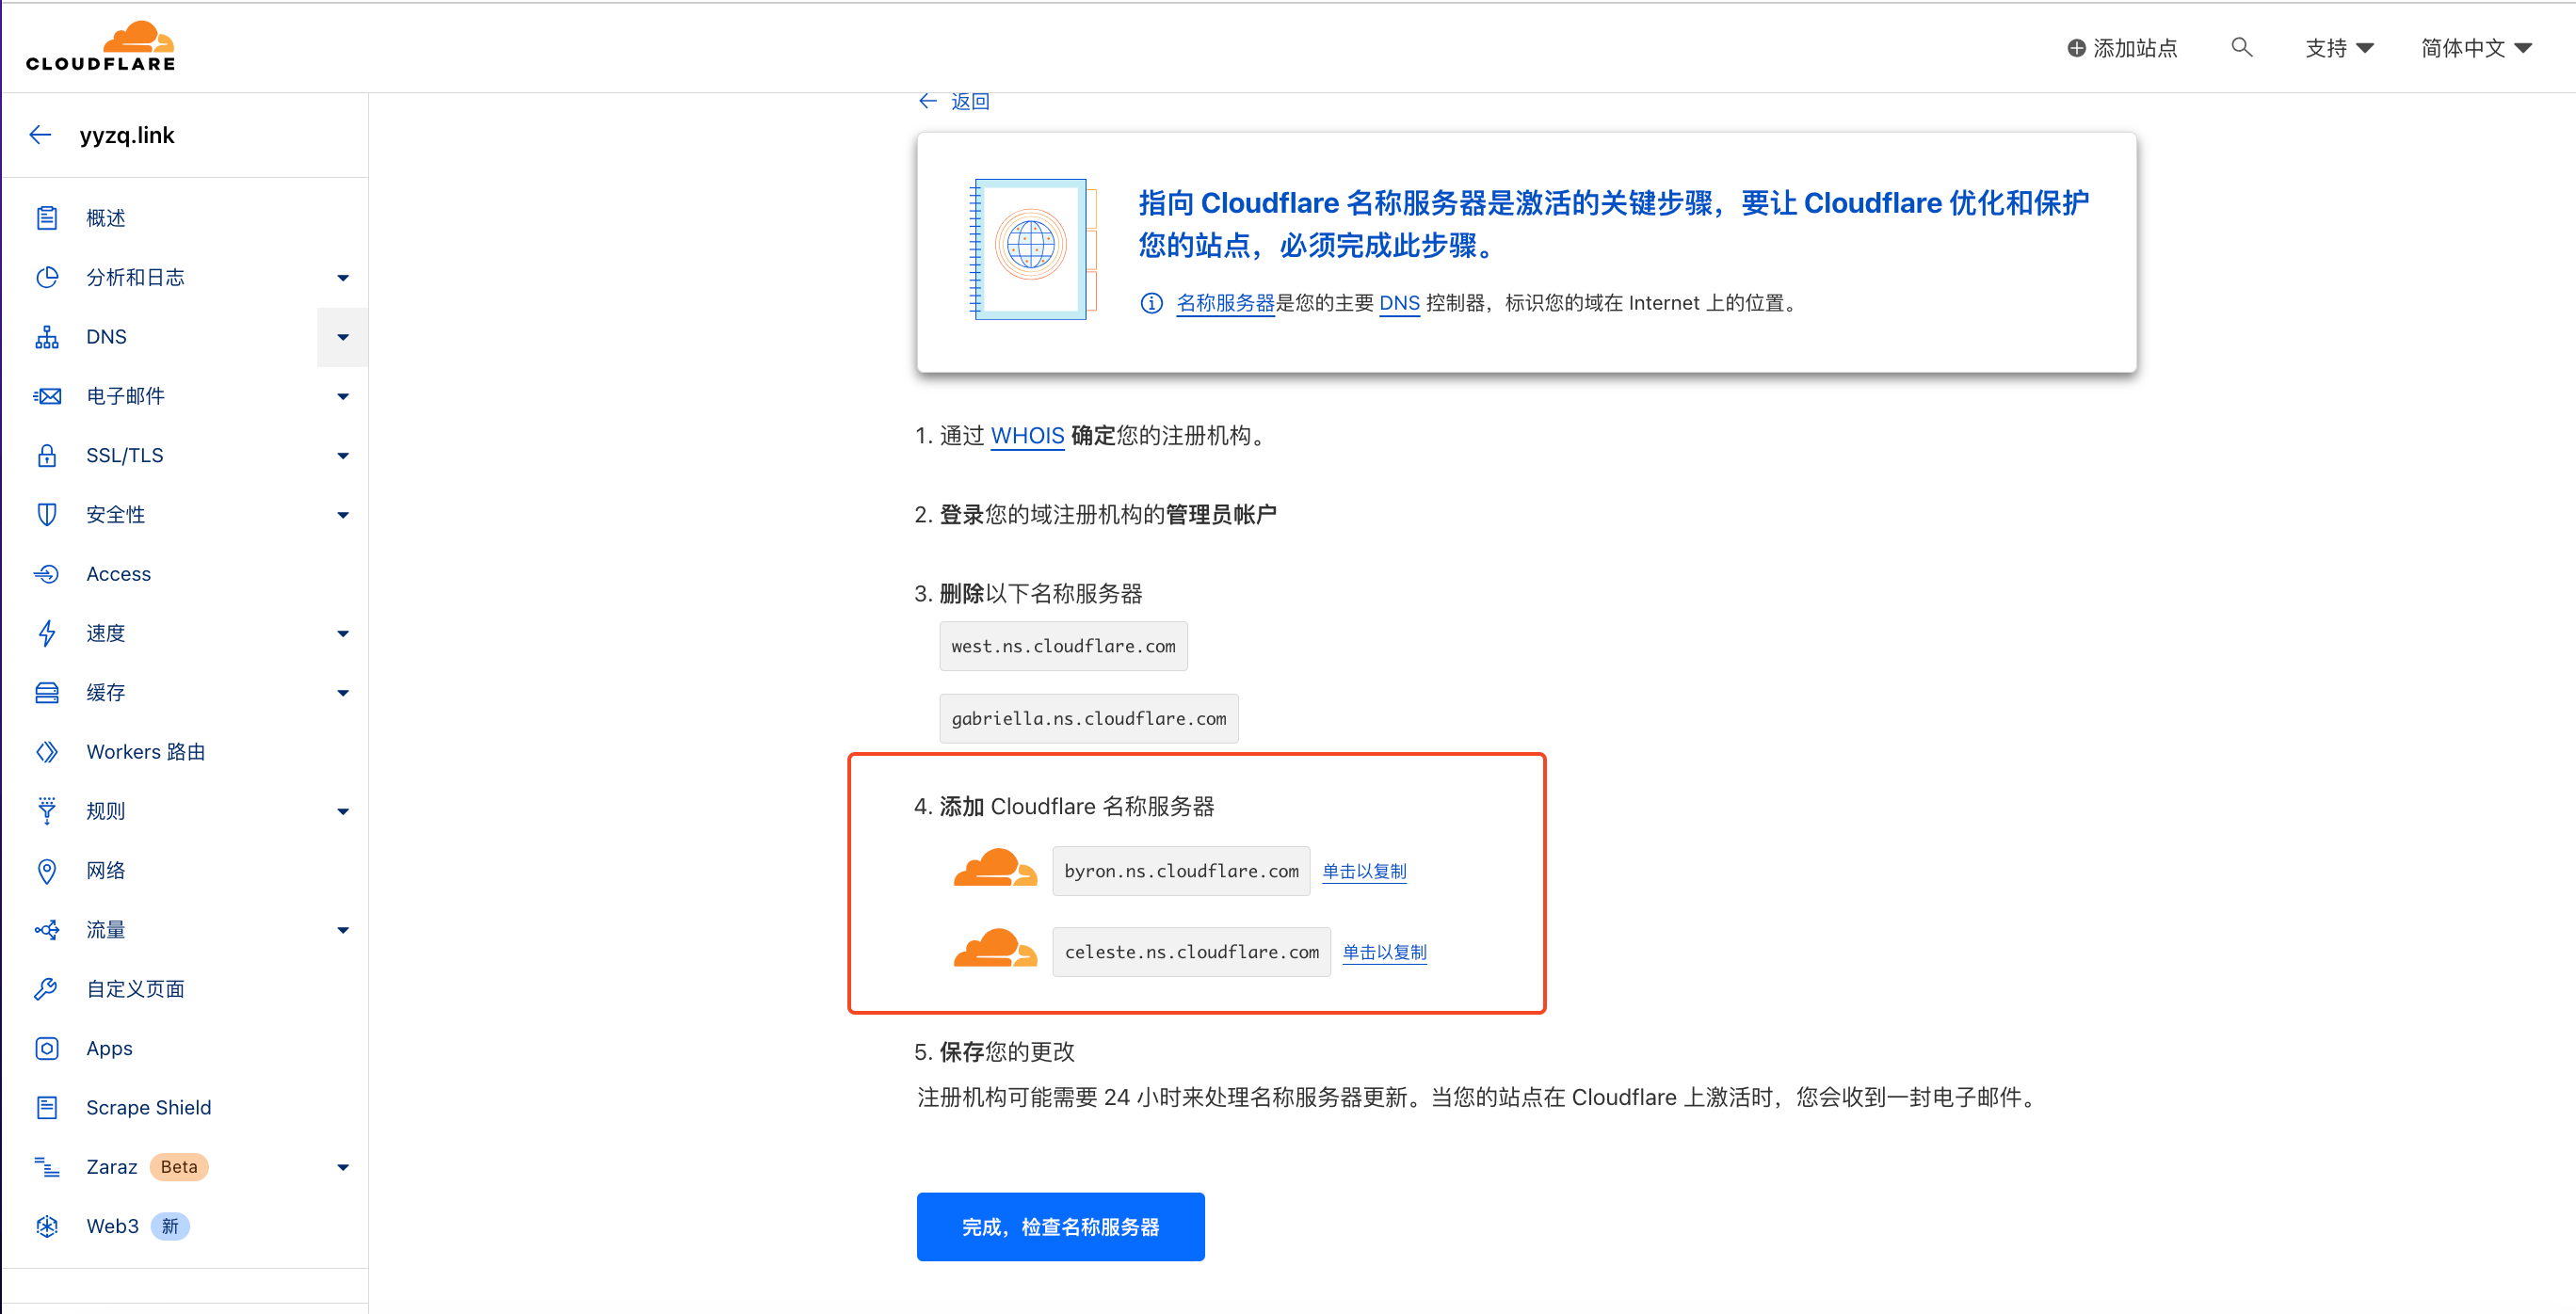This screenshot has width=2576, height=1314.
Task: Click the DNS network tree icon
Action: [x=47, y=337]
